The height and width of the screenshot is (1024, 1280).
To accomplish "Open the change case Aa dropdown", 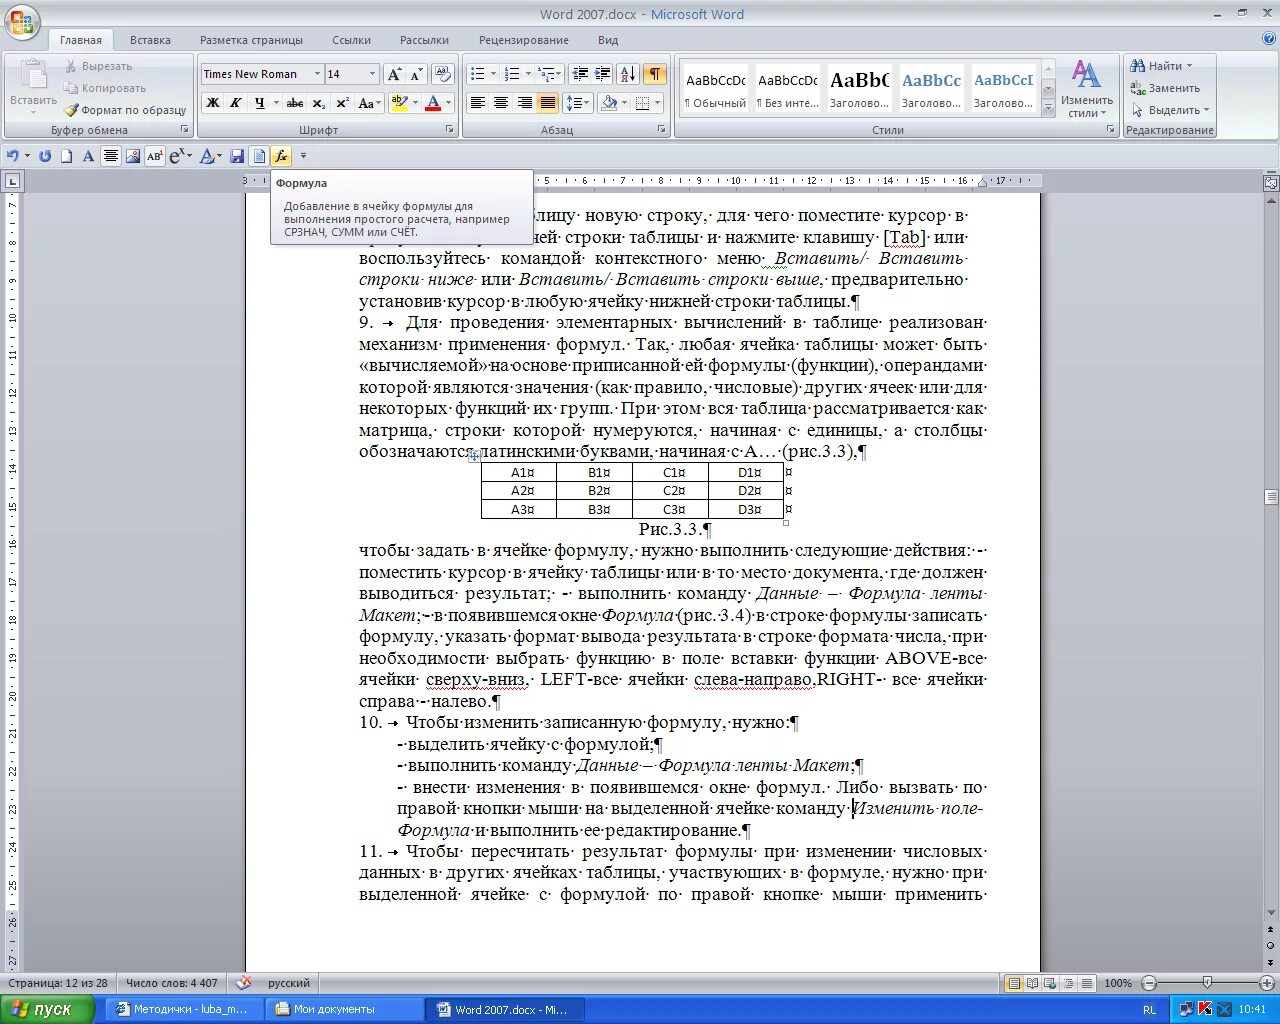I will 368,103.
